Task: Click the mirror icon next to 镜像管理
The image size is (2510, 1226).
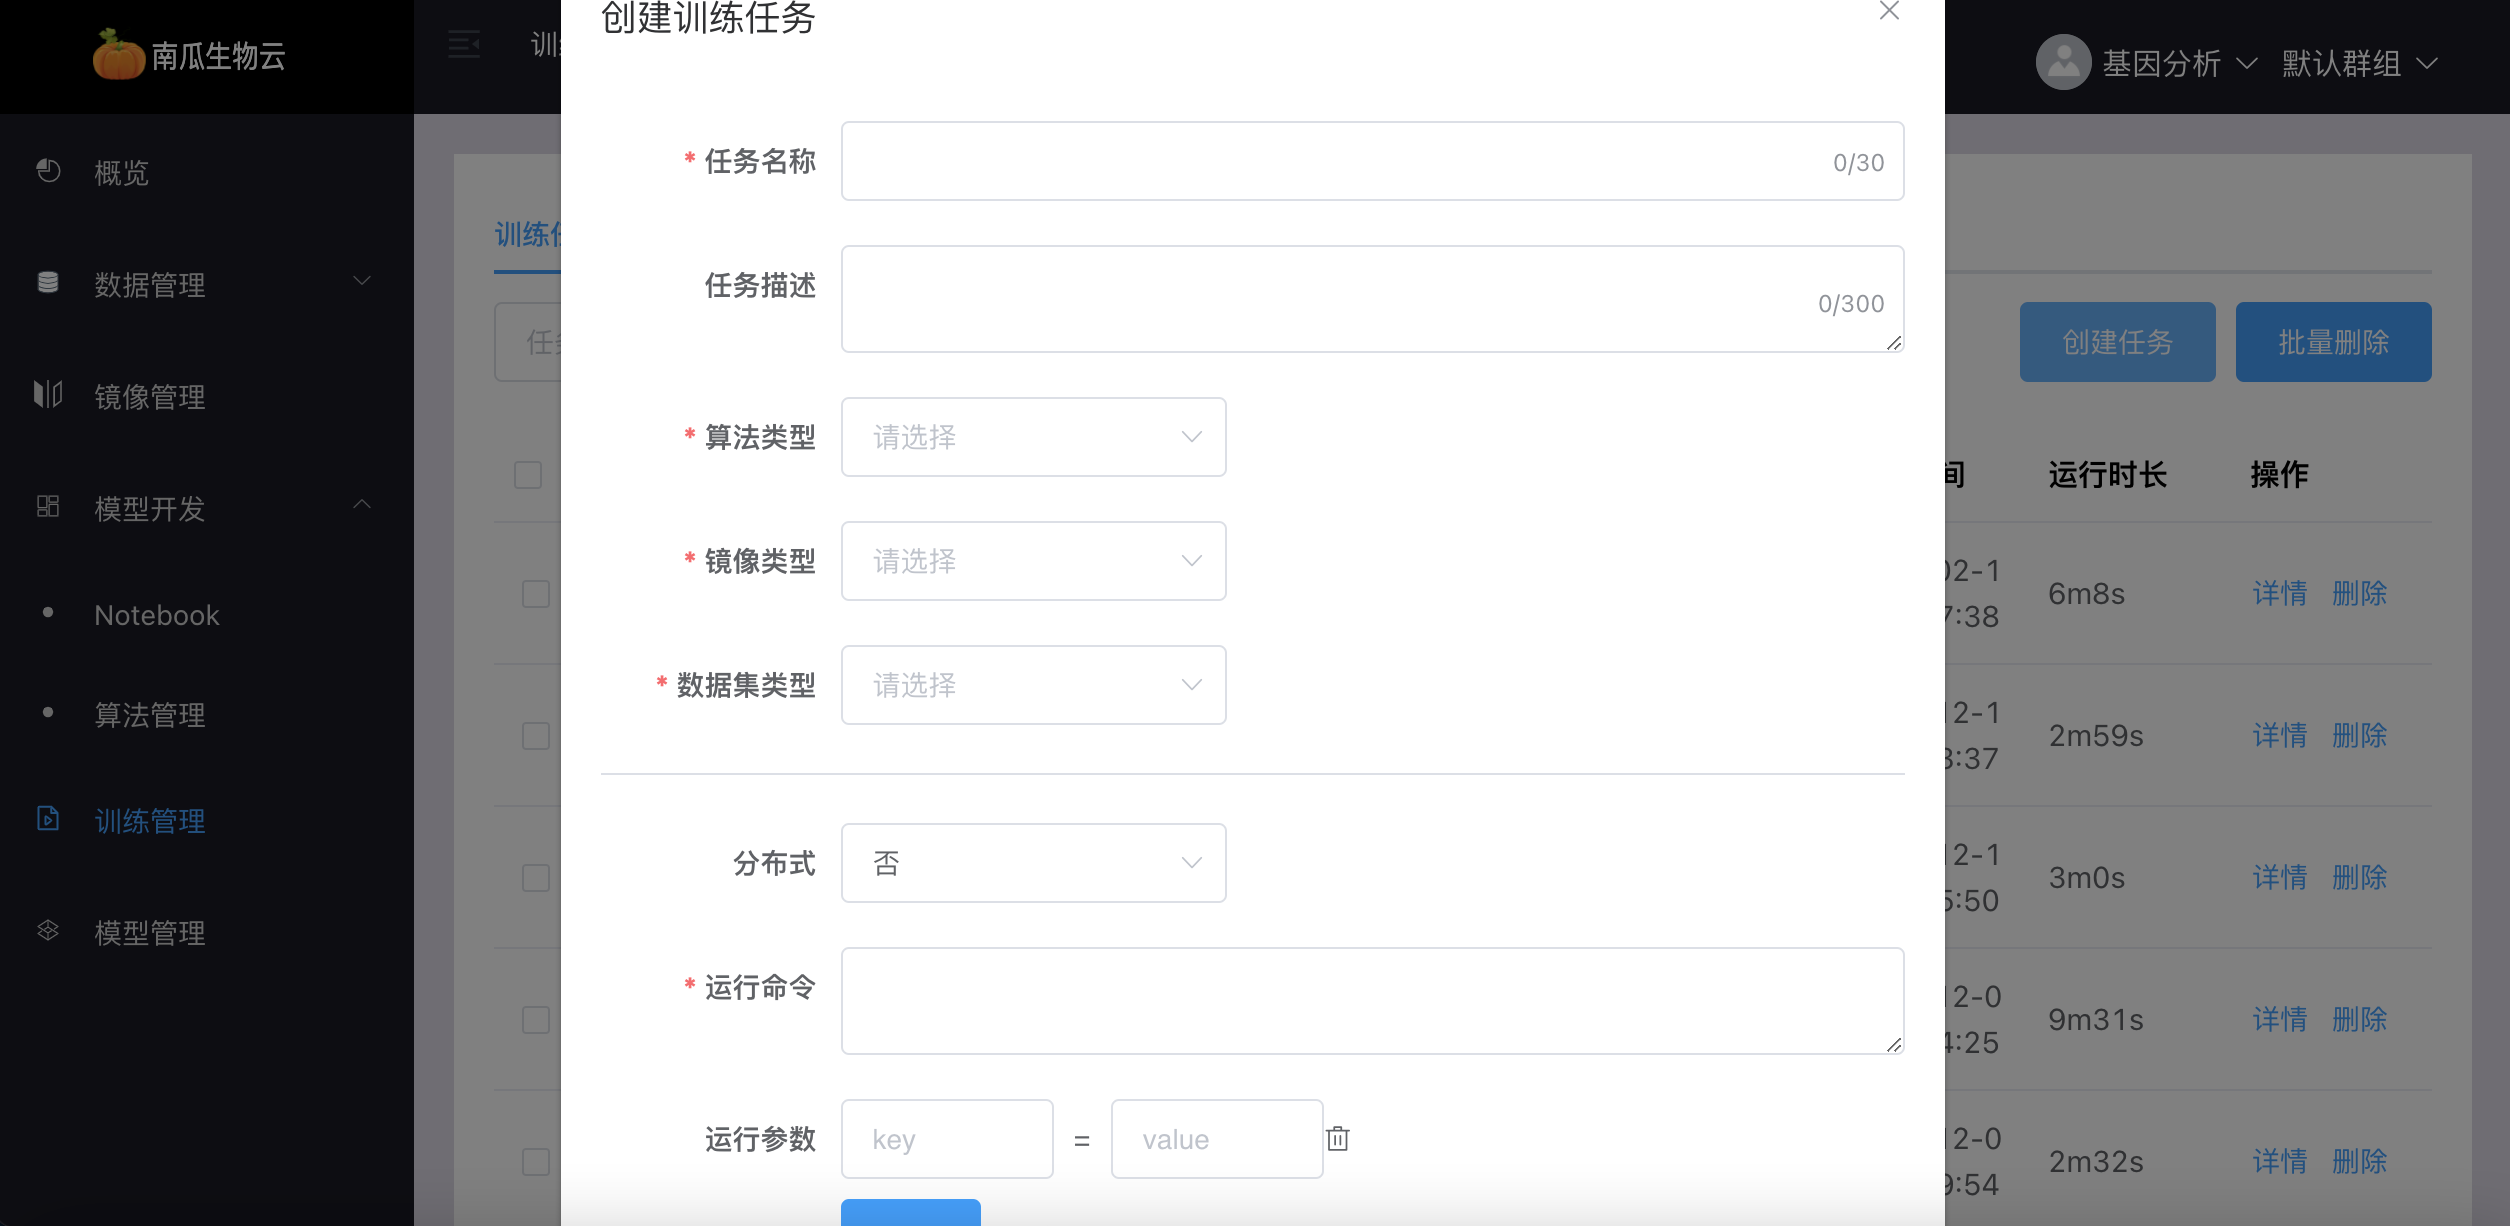Action: pyautogui.click(x=48, y=394)
